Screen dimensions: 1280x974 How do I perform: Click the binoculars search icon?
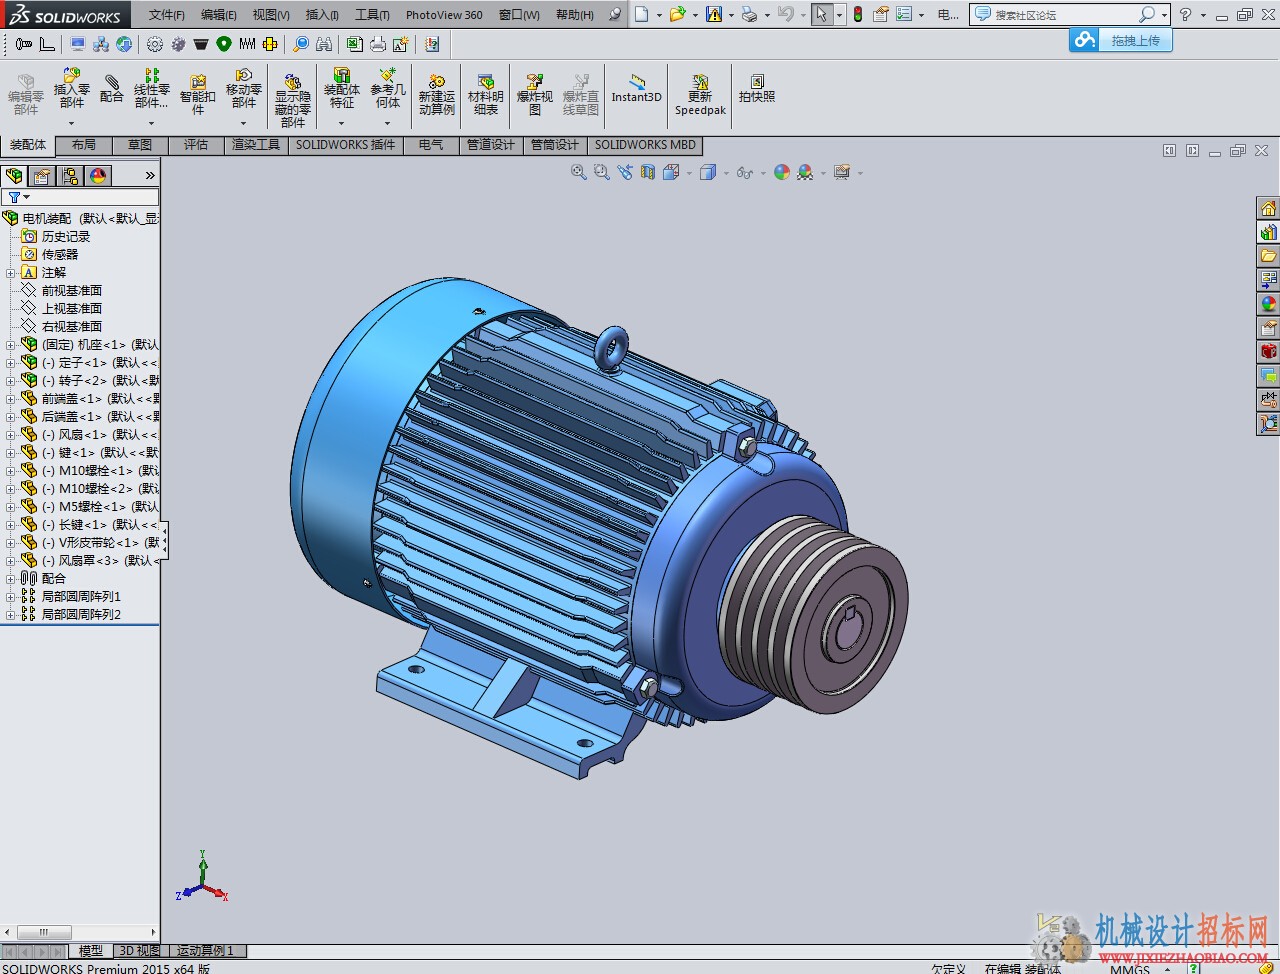click(x=324, y=44)
